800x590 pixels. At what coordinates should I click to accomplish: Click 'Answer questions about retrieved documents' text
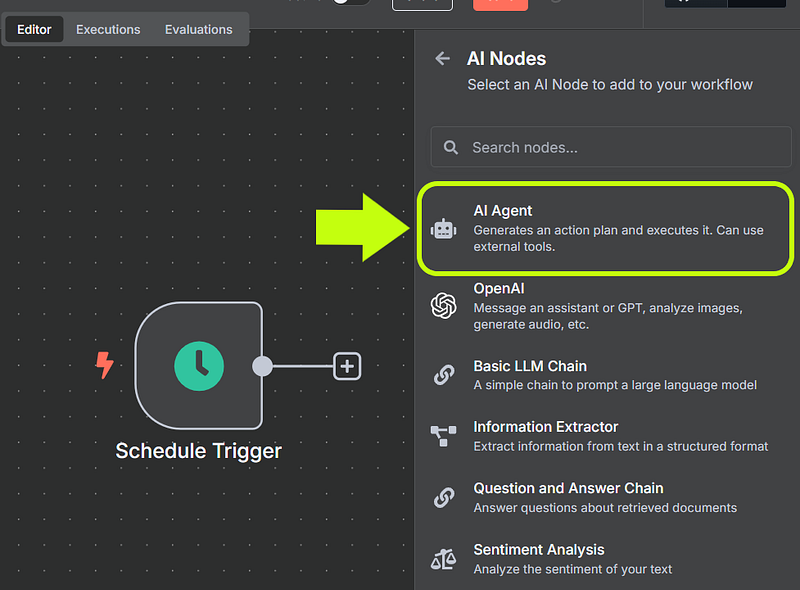605,508
